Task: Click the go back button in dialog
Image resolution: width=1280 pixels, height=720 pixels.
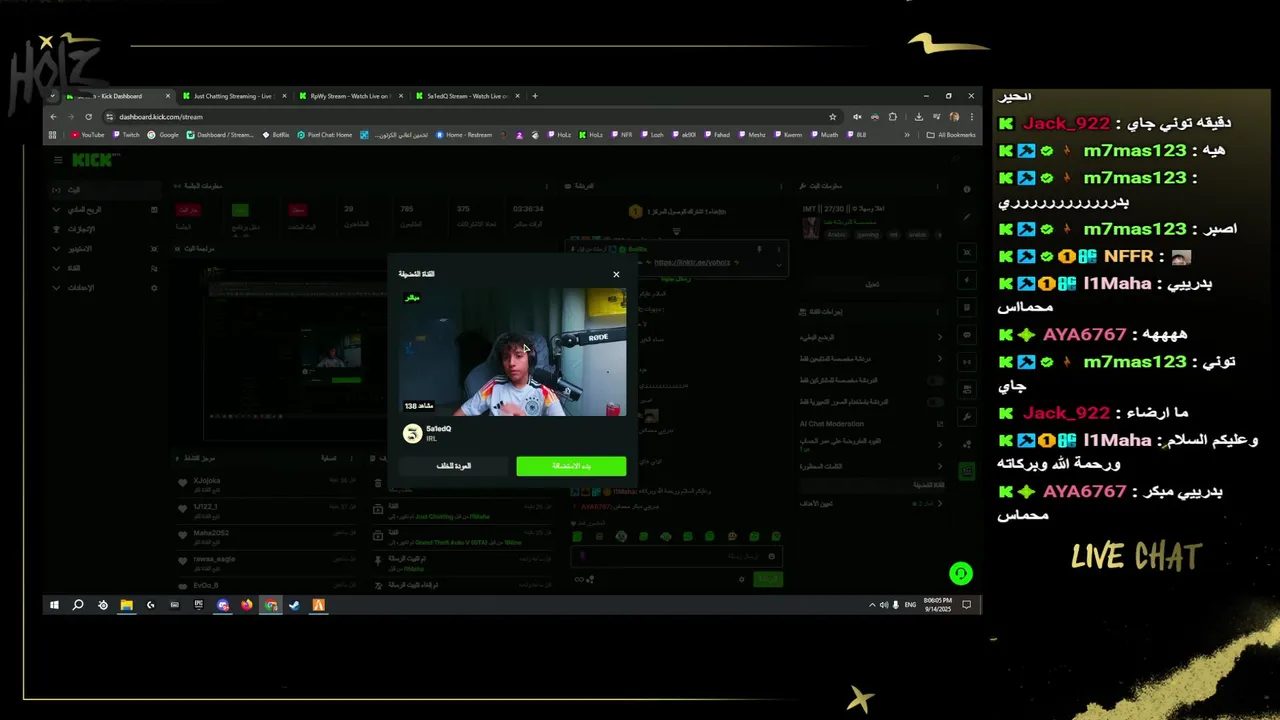Action: (x=453, y=466)
